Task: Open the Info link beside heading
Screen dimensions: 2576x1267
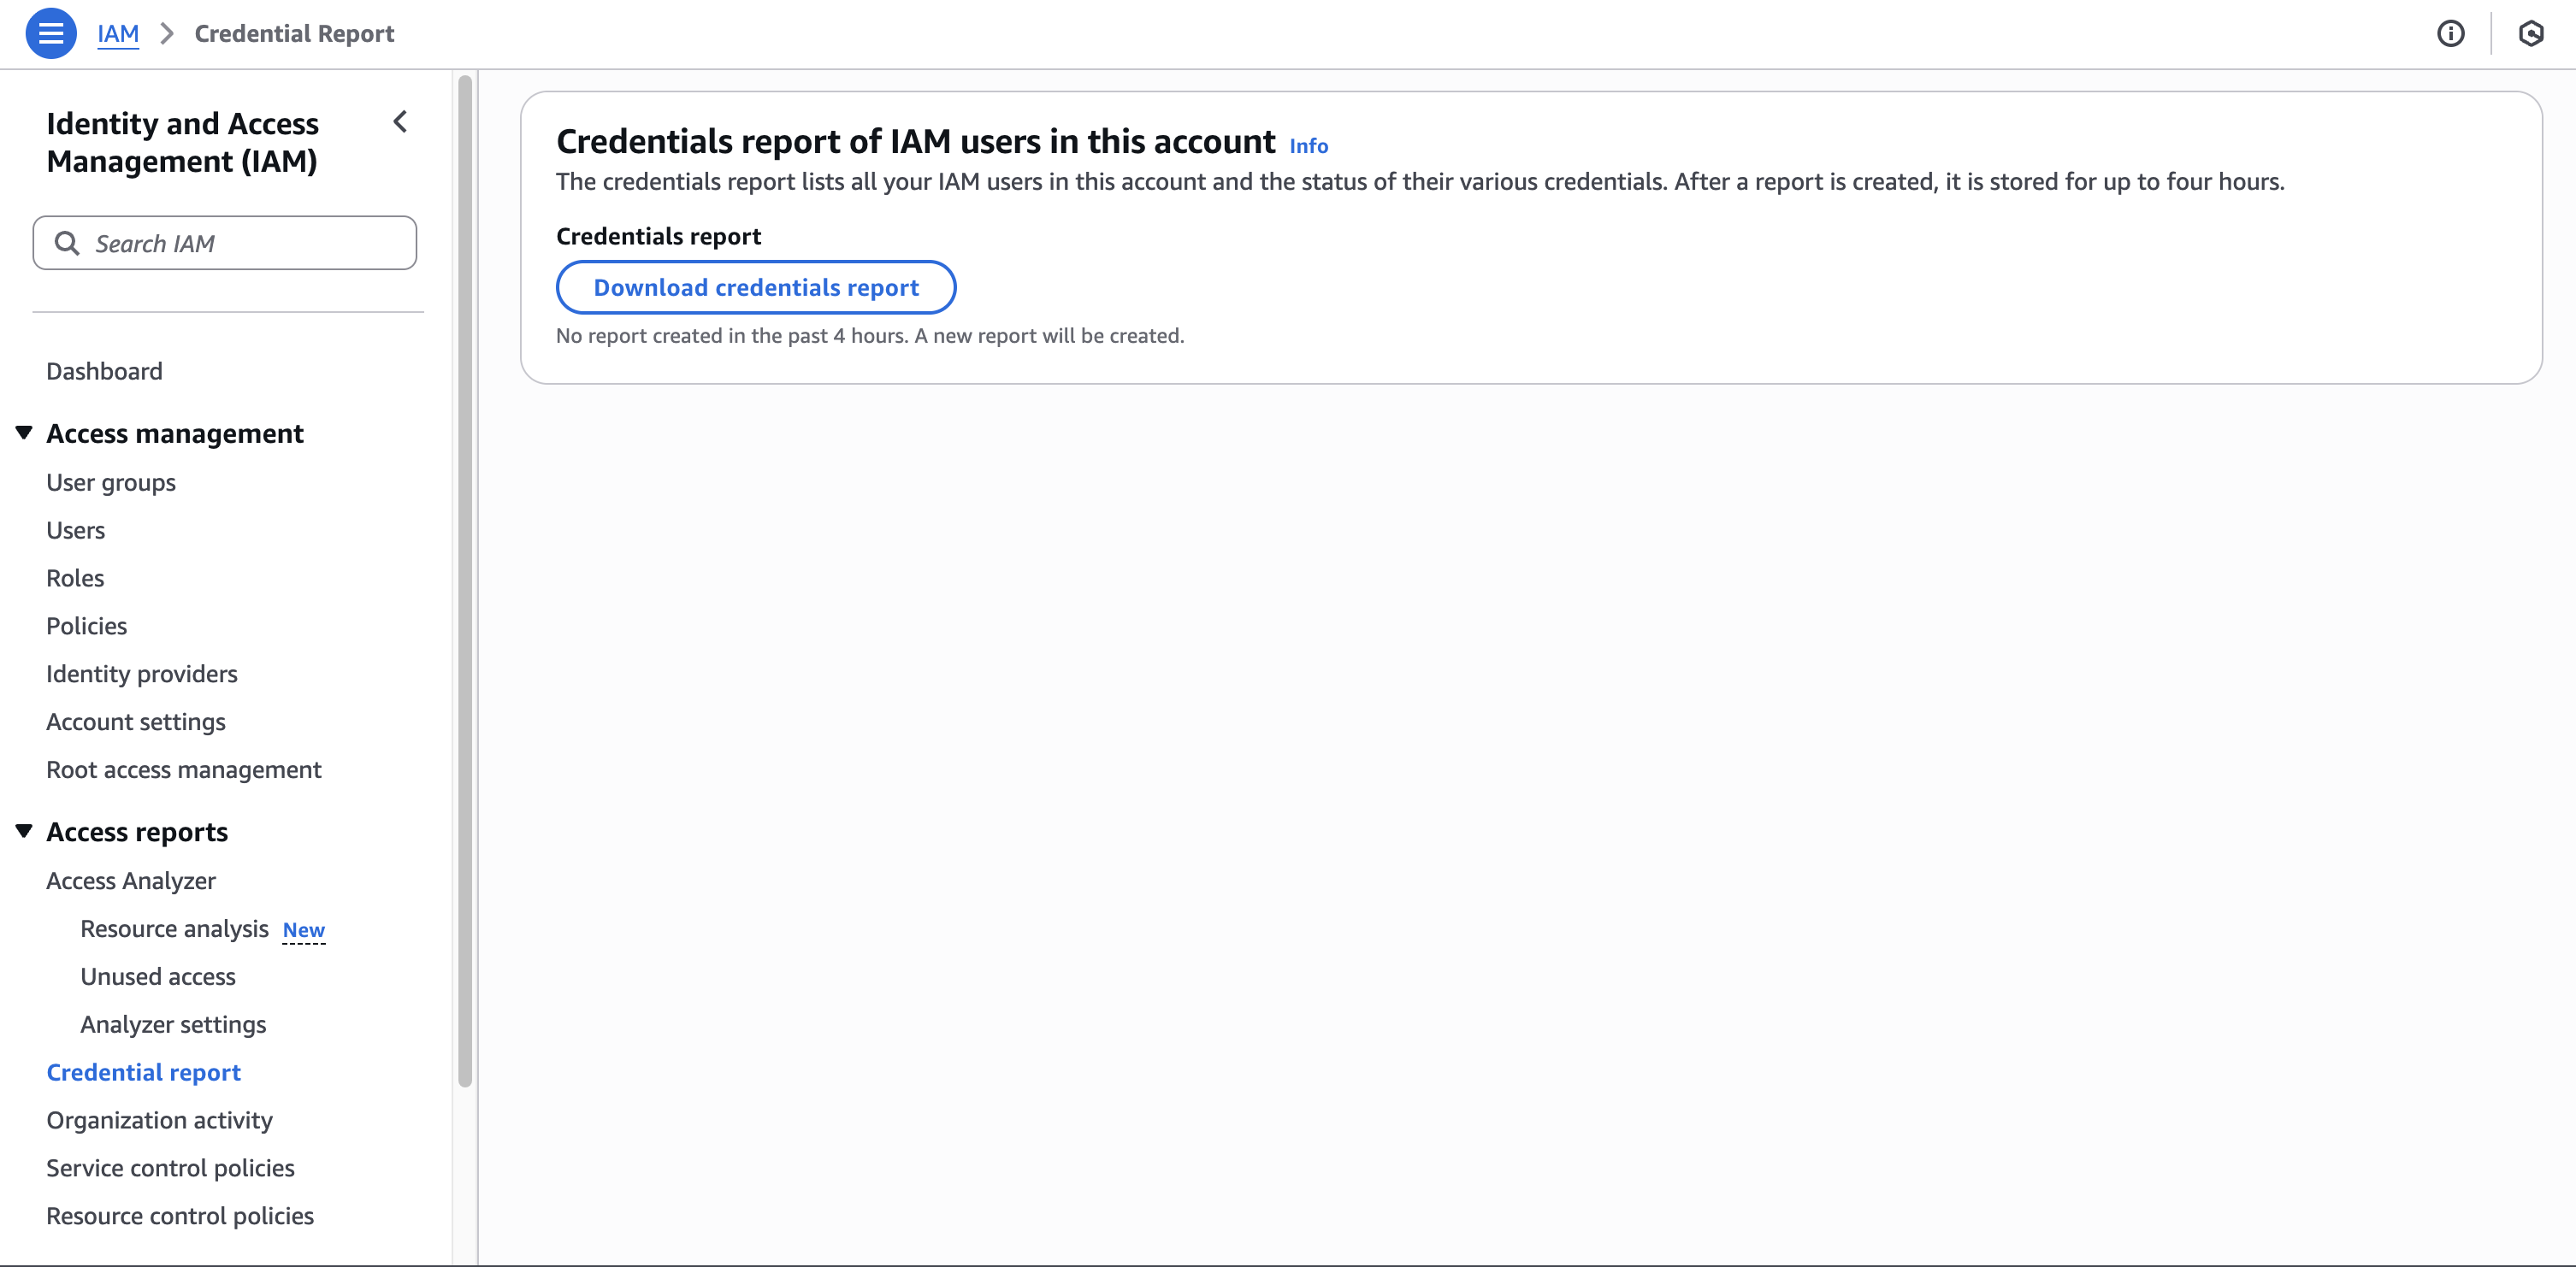Action: click(x=1308, y=146)
